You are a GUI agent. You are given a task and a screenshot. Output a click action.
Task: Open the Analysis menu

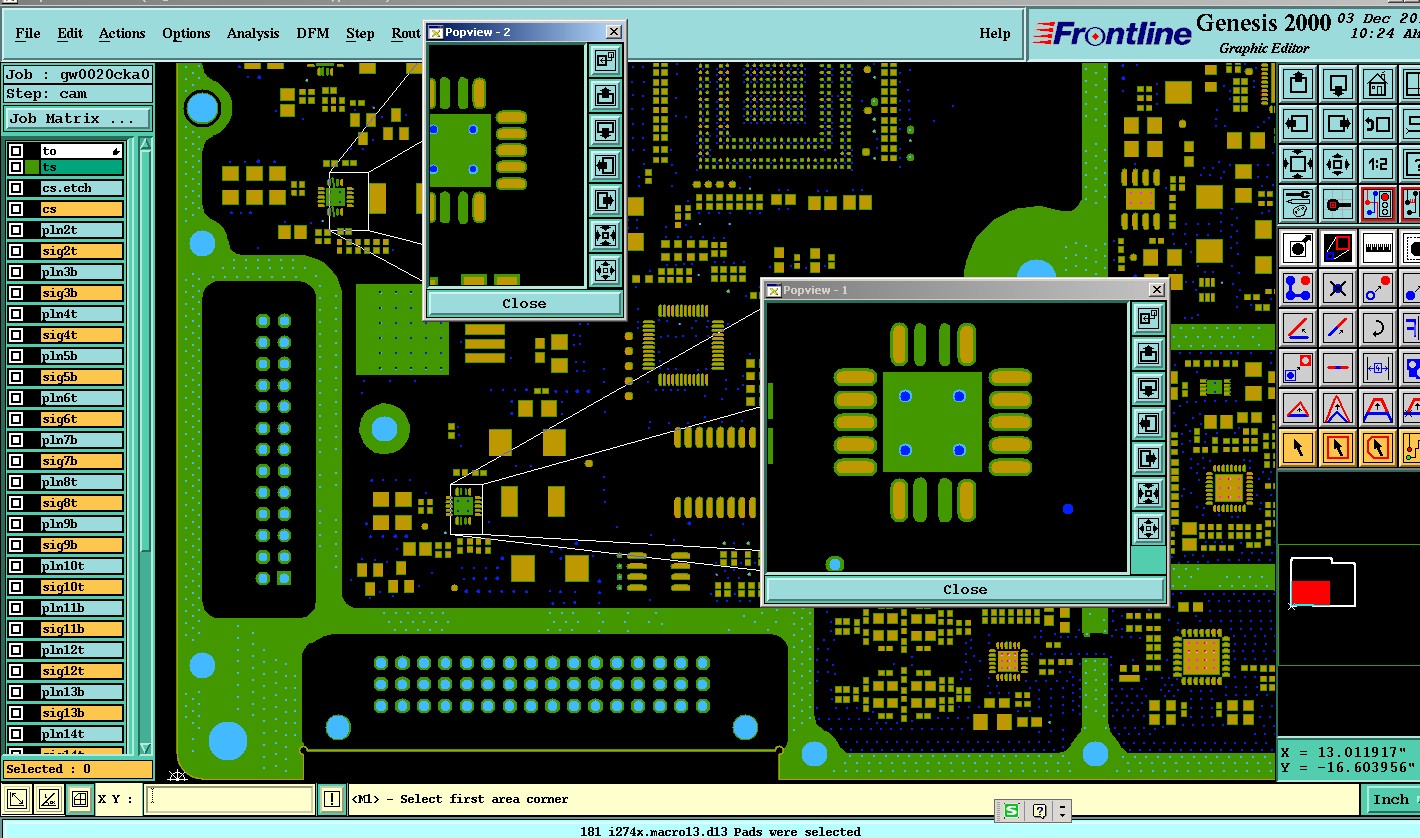(x=253, y=33)
